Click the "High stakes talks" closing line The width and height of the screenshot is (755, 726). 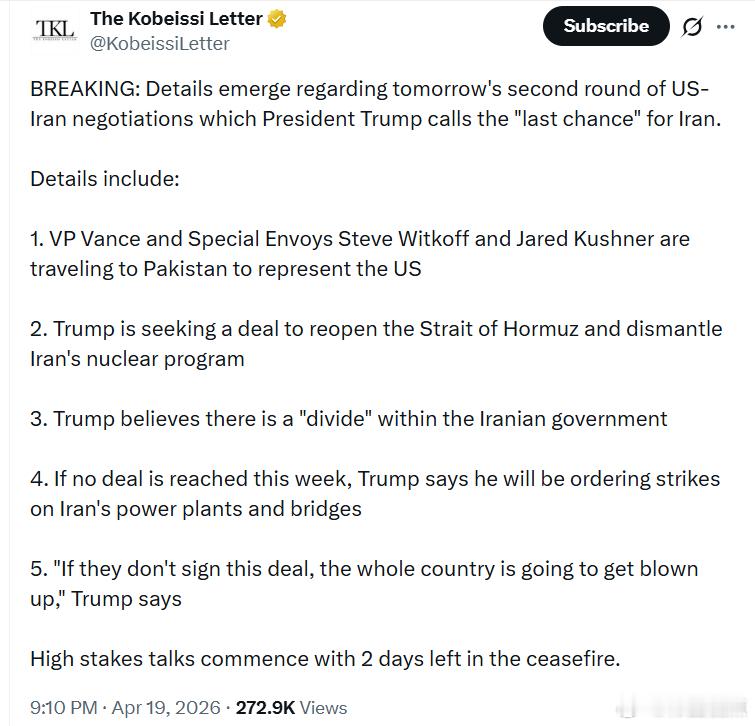pos(325,658)
